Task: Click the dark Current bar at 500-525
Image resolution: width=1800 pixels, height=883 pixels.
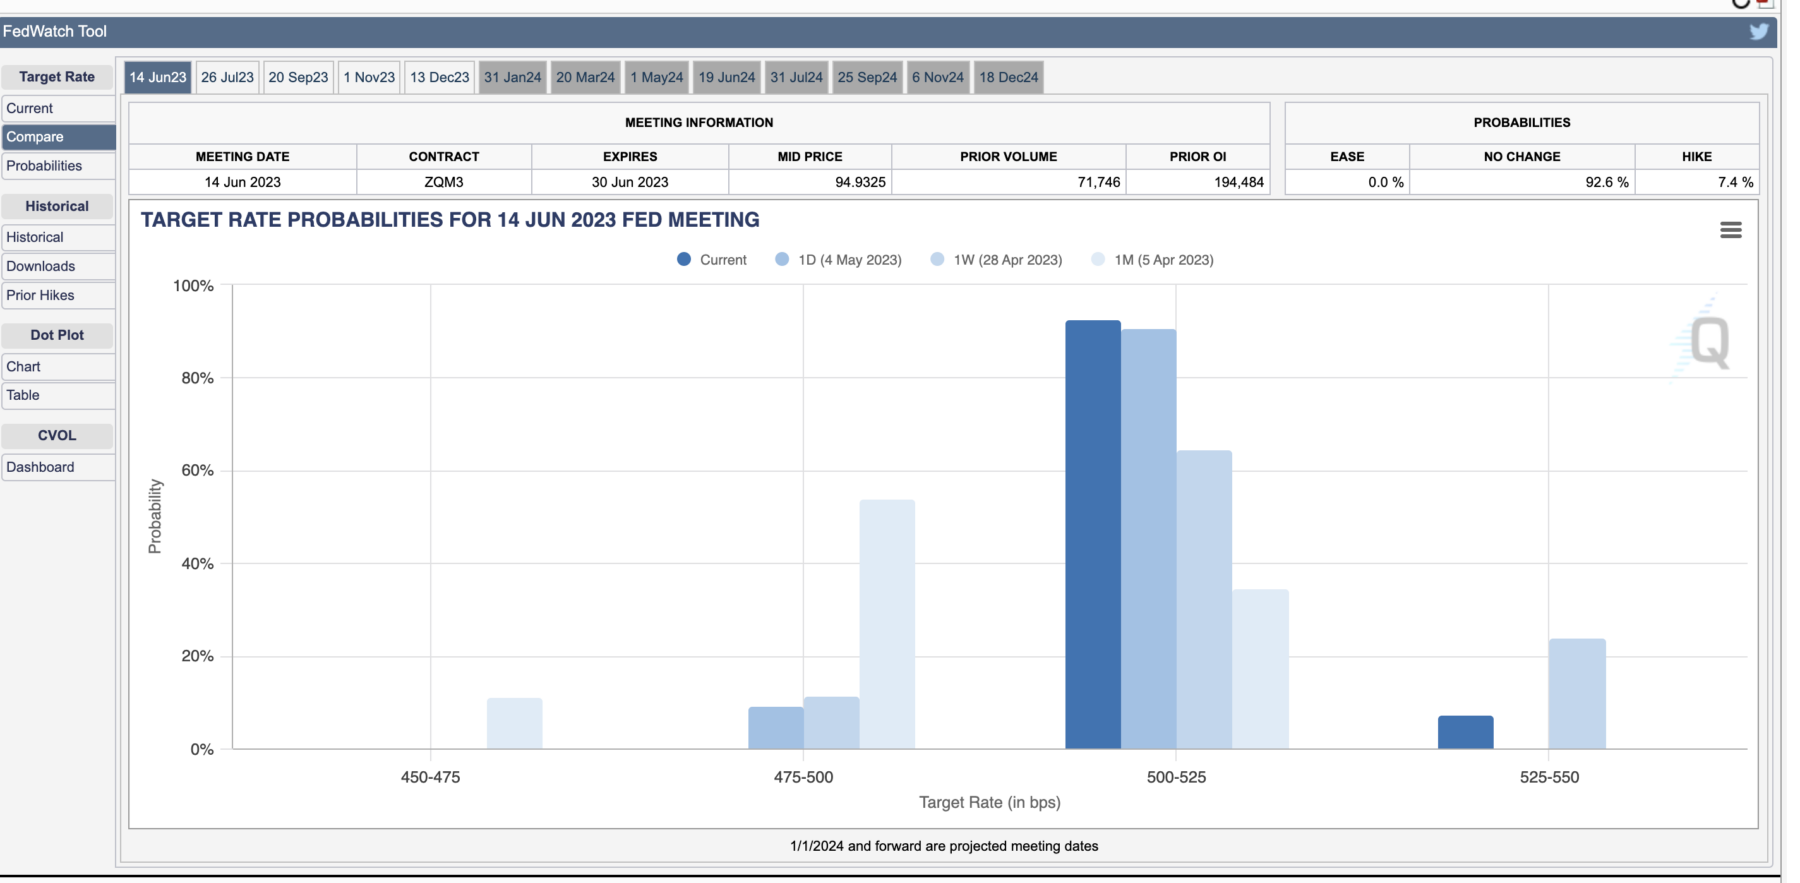Action: [1092, 535]
